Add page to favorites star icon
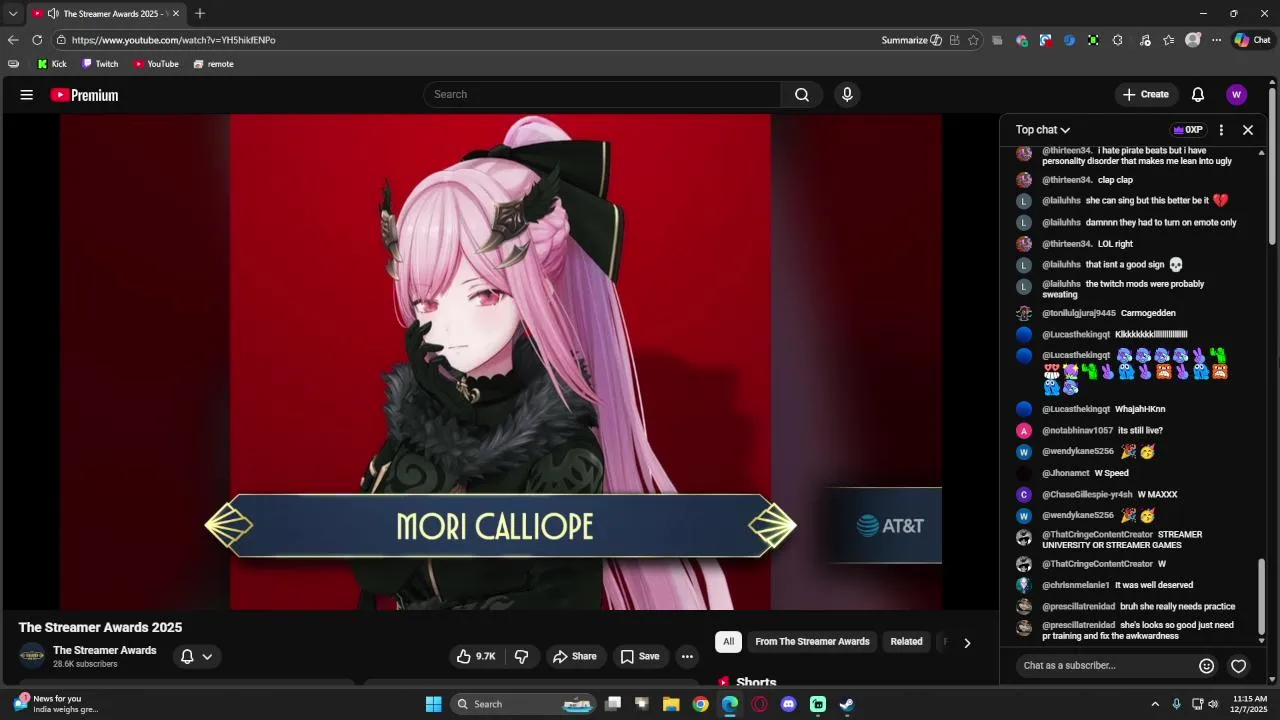 [x=973, y=40]
